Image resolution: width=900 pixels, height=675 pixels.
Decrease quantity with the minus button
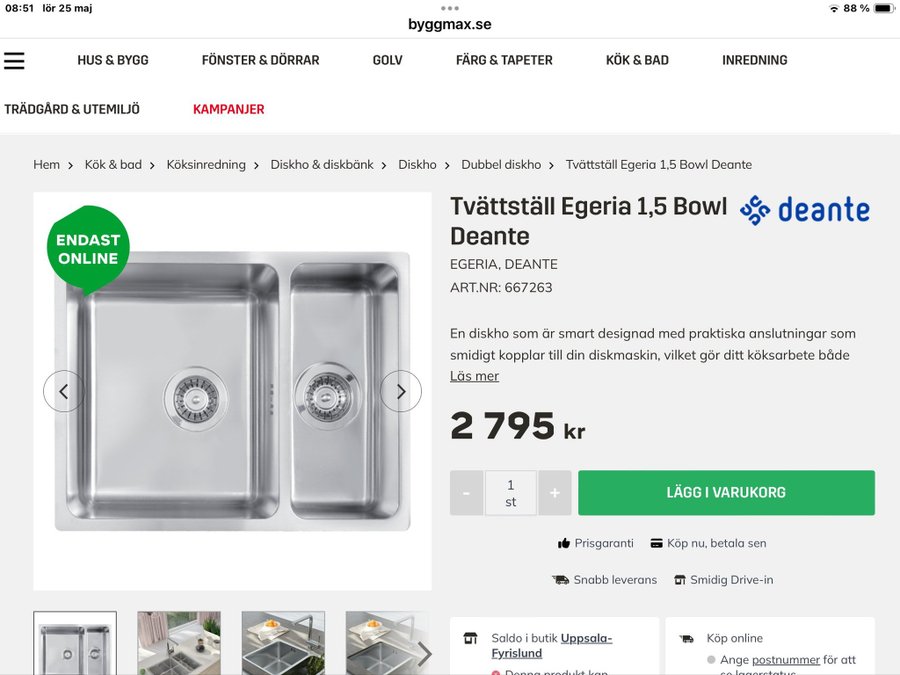(467, 492)
